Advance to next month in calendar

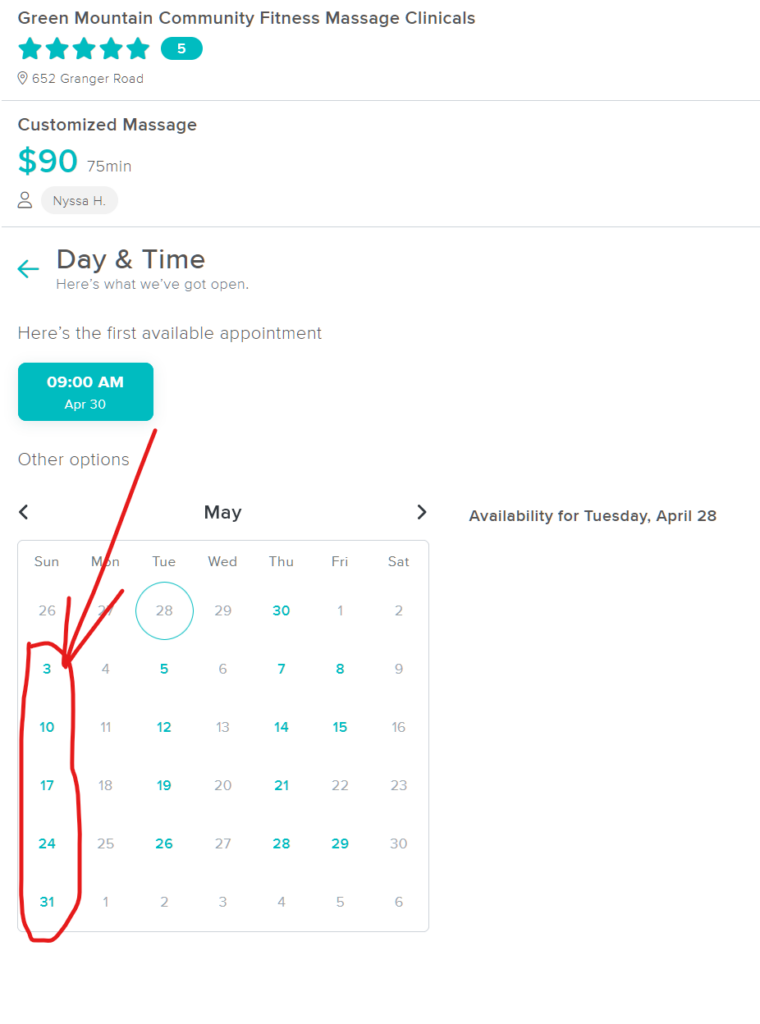[x=421, y=512]
